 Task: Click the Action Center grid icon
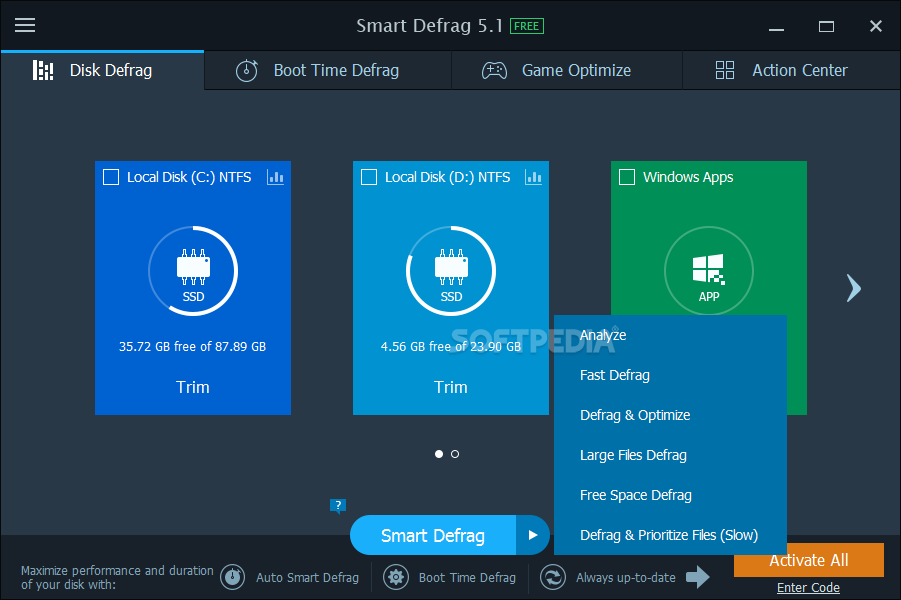pos(725,70)
